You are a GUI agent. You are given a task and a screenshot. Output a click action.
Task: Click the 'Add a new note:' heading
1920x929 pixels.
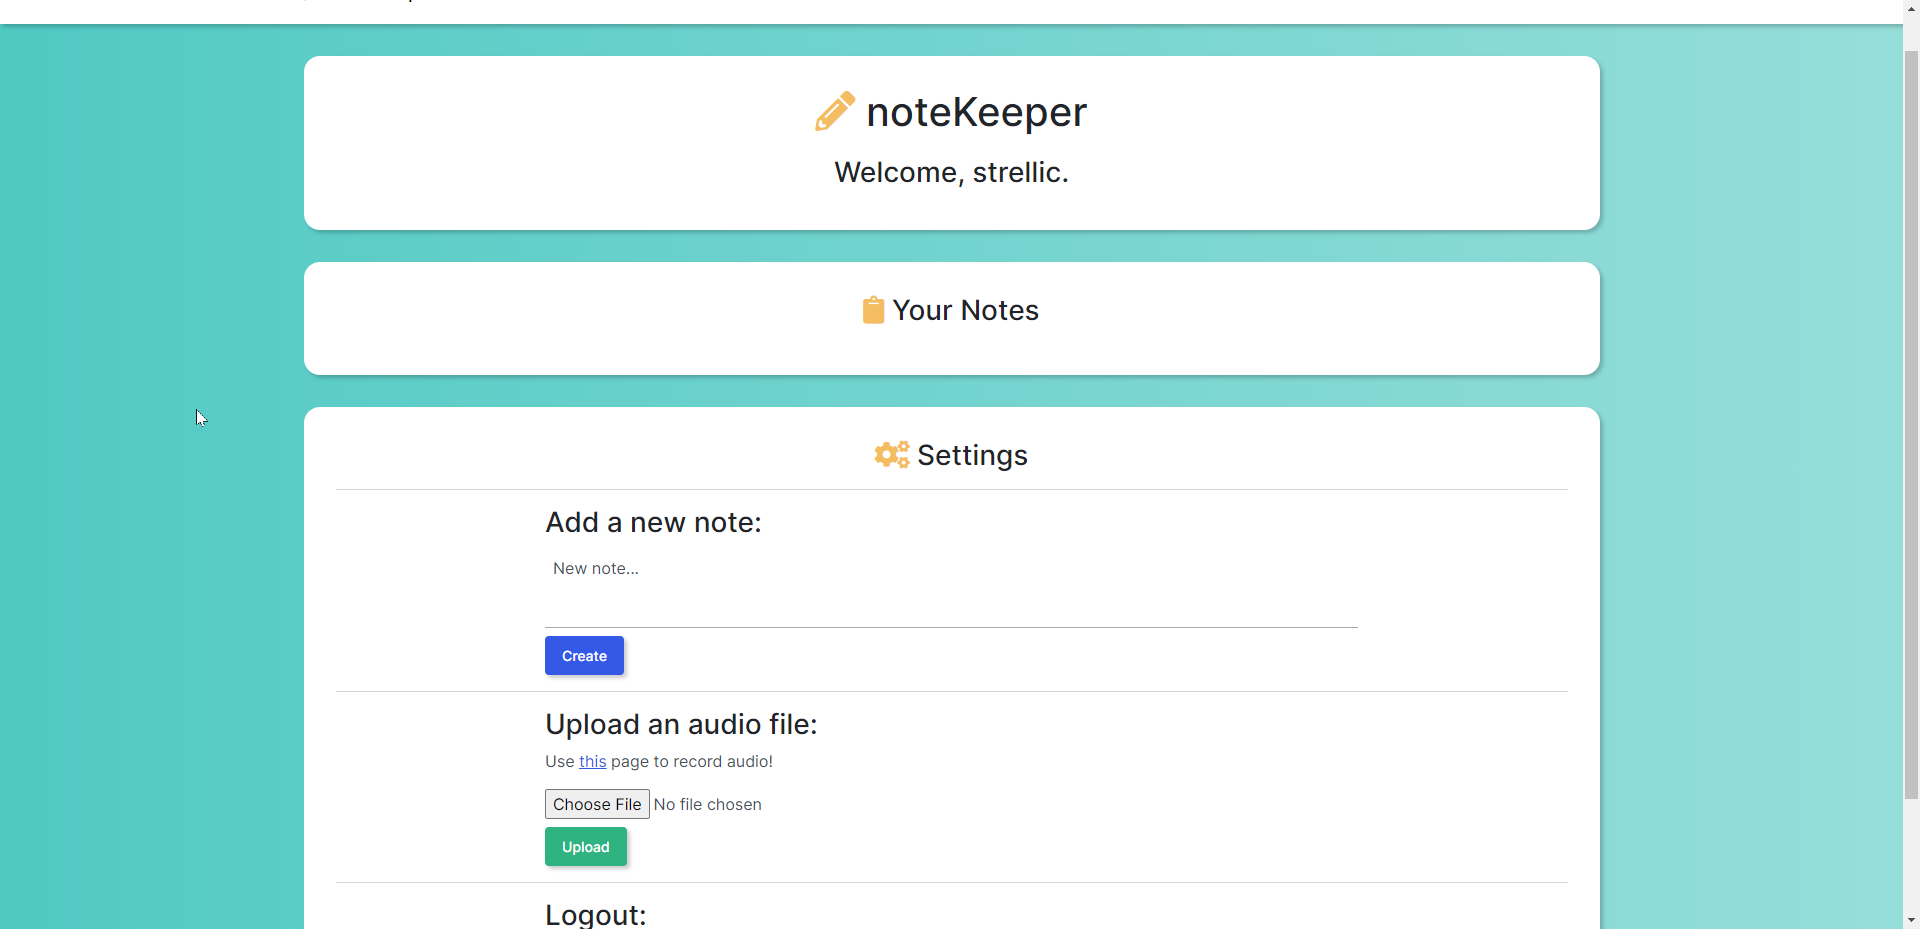pyautogui.click(x=653, y=522)
